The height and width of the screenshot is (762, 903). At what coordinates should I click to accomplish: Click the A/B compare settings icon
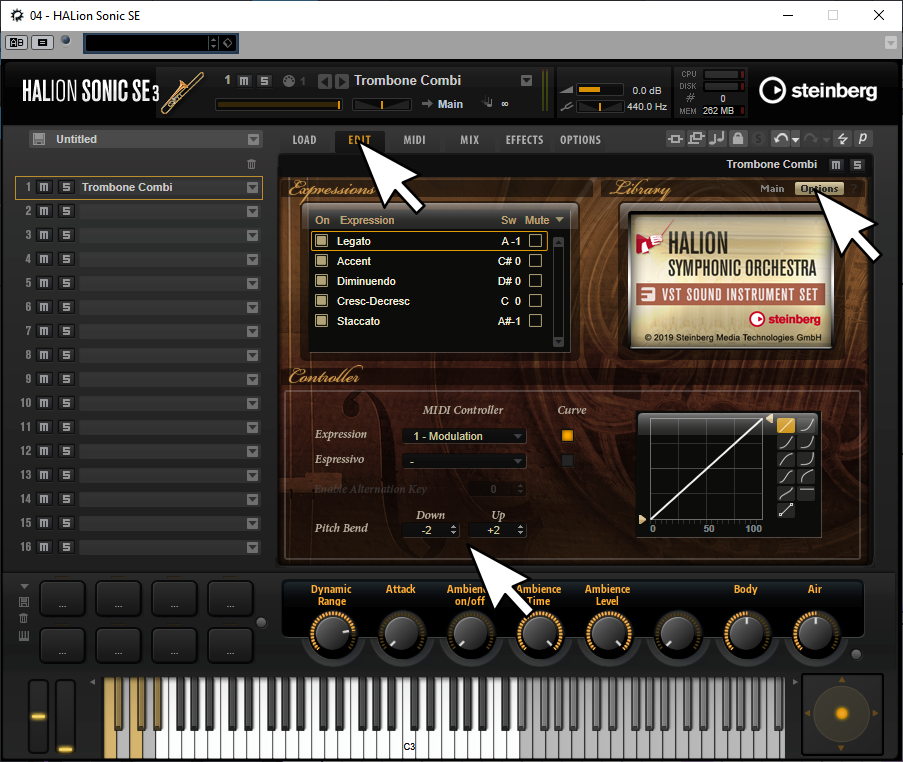(17, 42)
